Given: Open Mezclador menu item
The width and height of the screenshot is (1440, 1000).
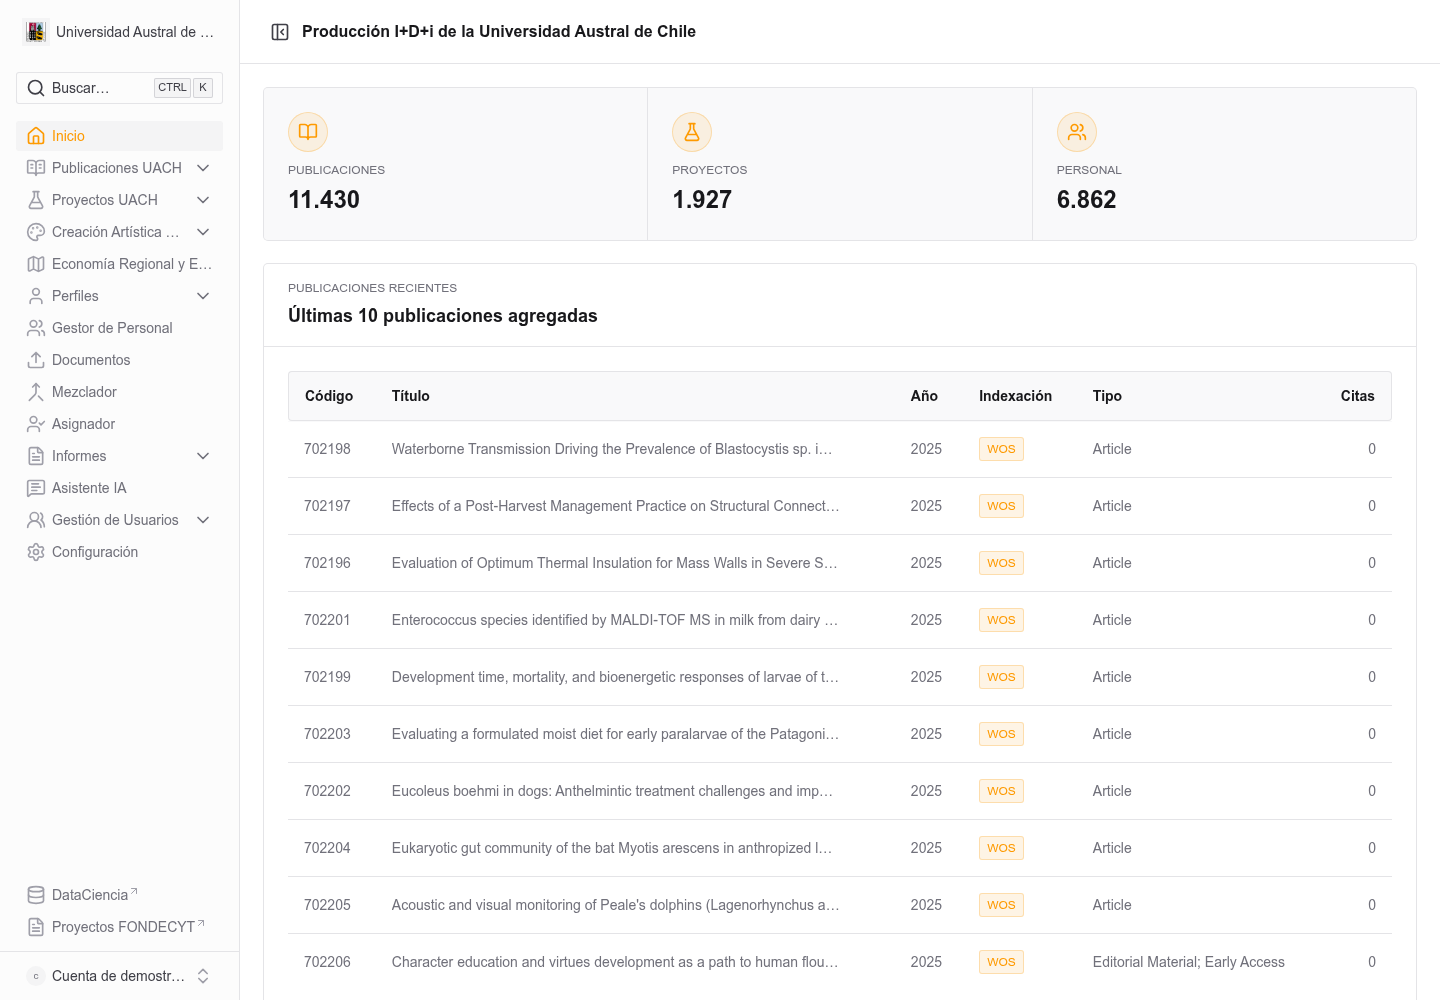Looking at the screenshot, I should [x=119, y=392].
